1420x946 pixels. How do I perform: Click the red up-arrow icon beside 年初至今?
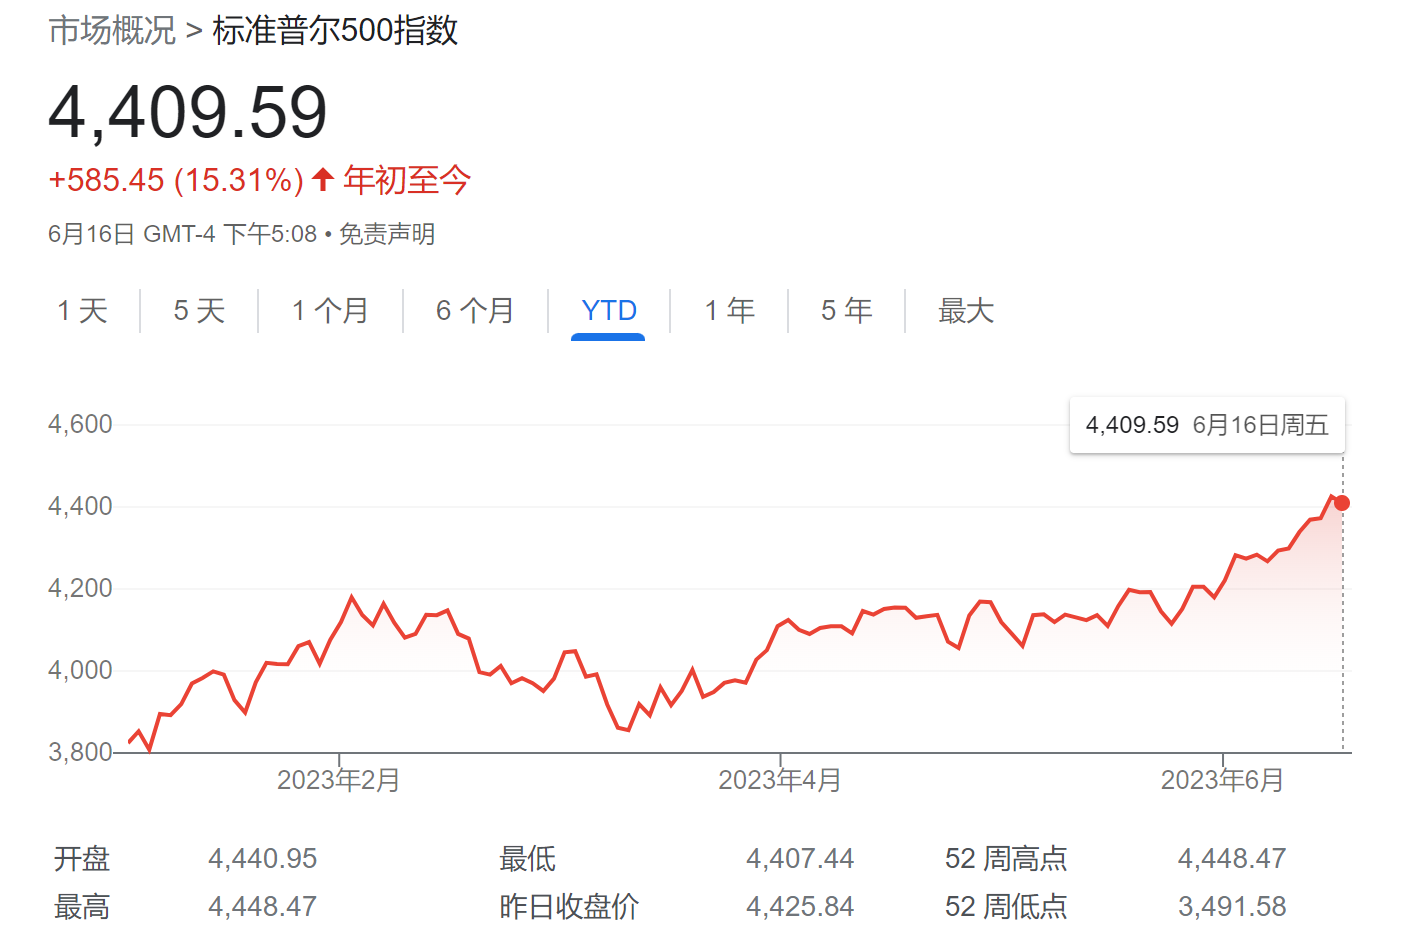coord(322,180)
